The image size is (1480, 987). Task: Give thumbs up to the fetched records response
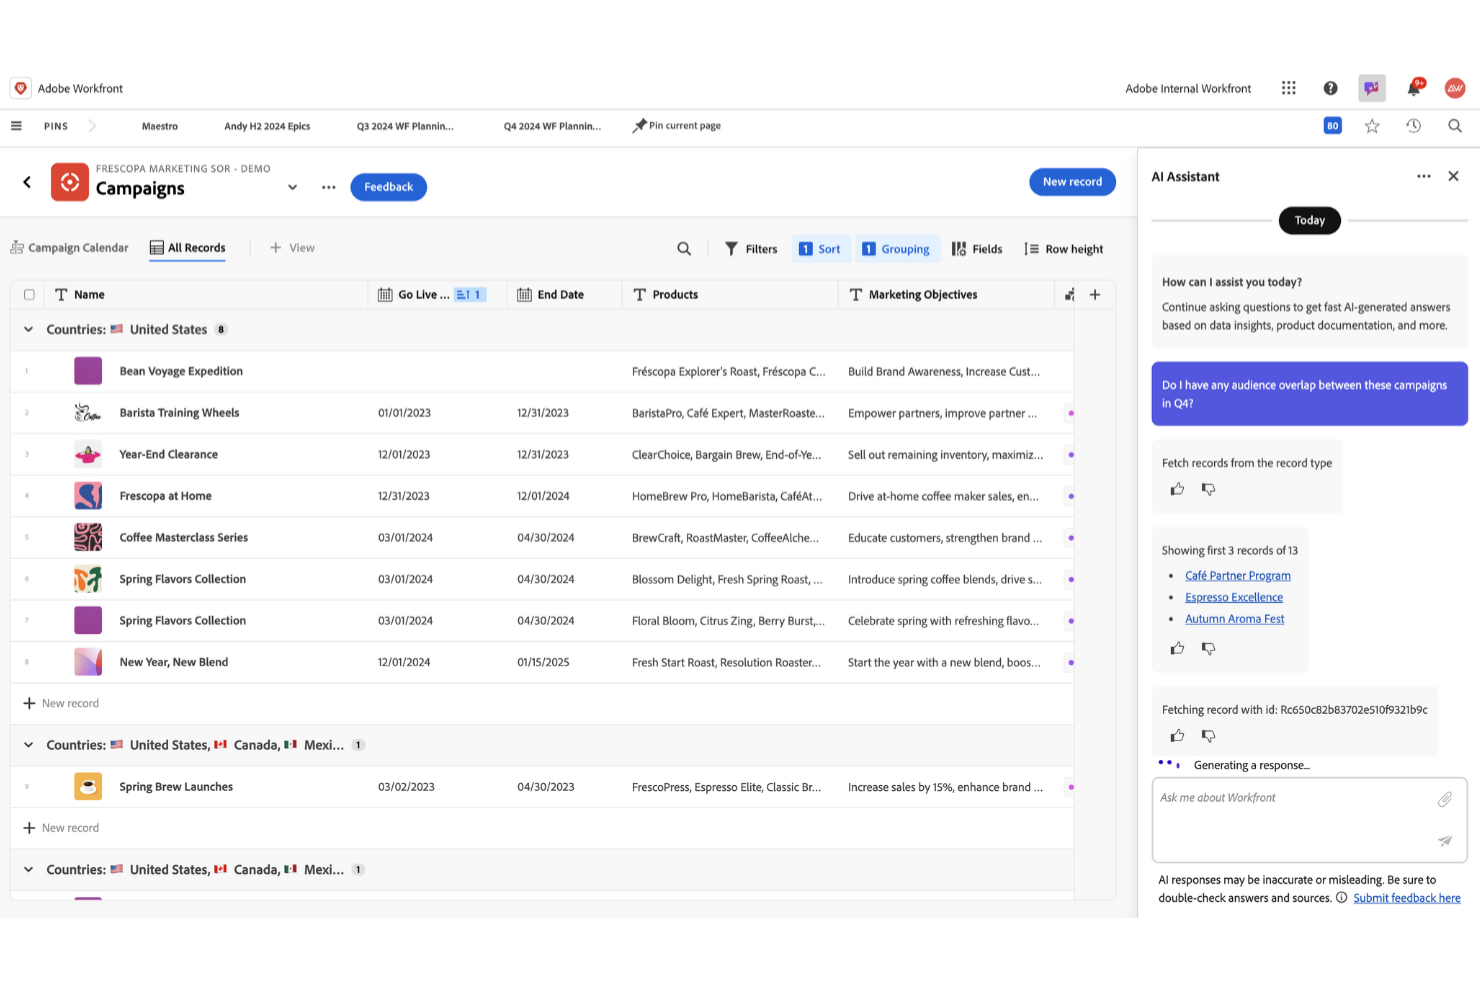(1177, 648)
